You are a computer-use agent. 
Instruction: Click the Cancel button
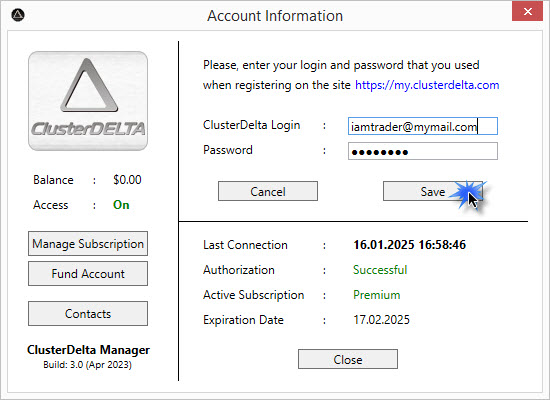pos(268,191)
